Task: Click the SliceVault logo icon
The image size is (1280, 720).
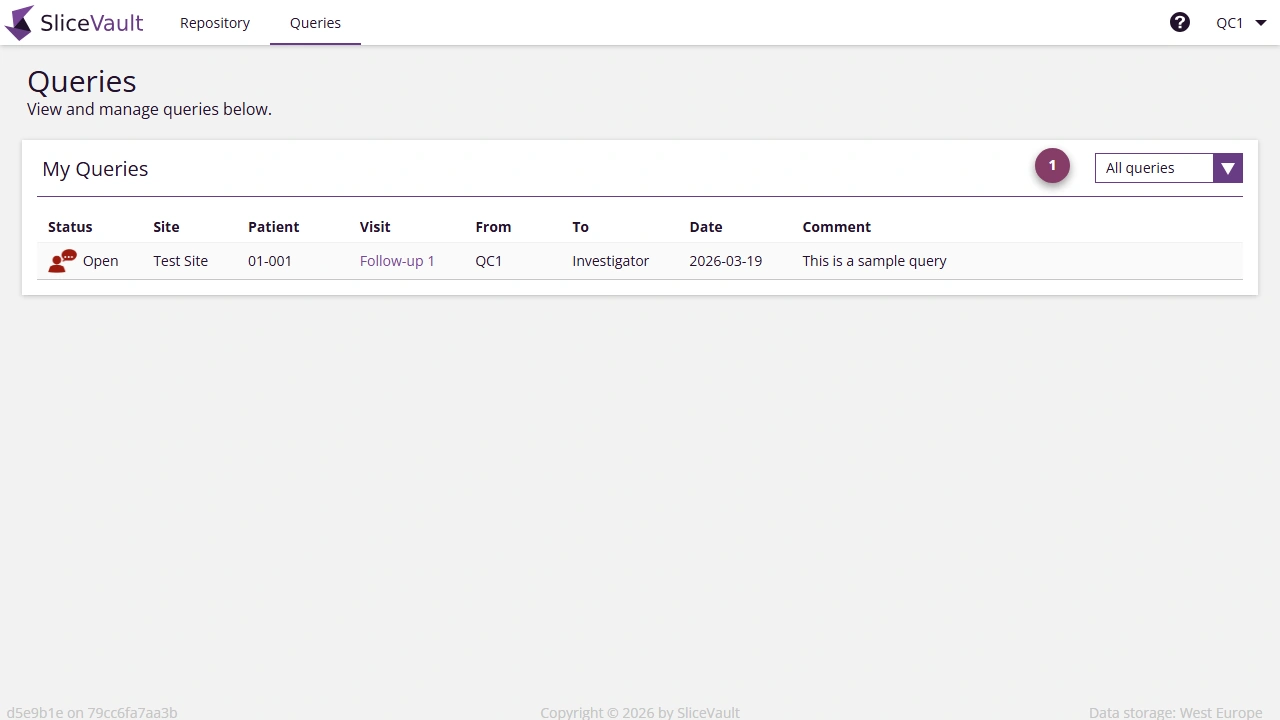Action: [x=18, y=22]
